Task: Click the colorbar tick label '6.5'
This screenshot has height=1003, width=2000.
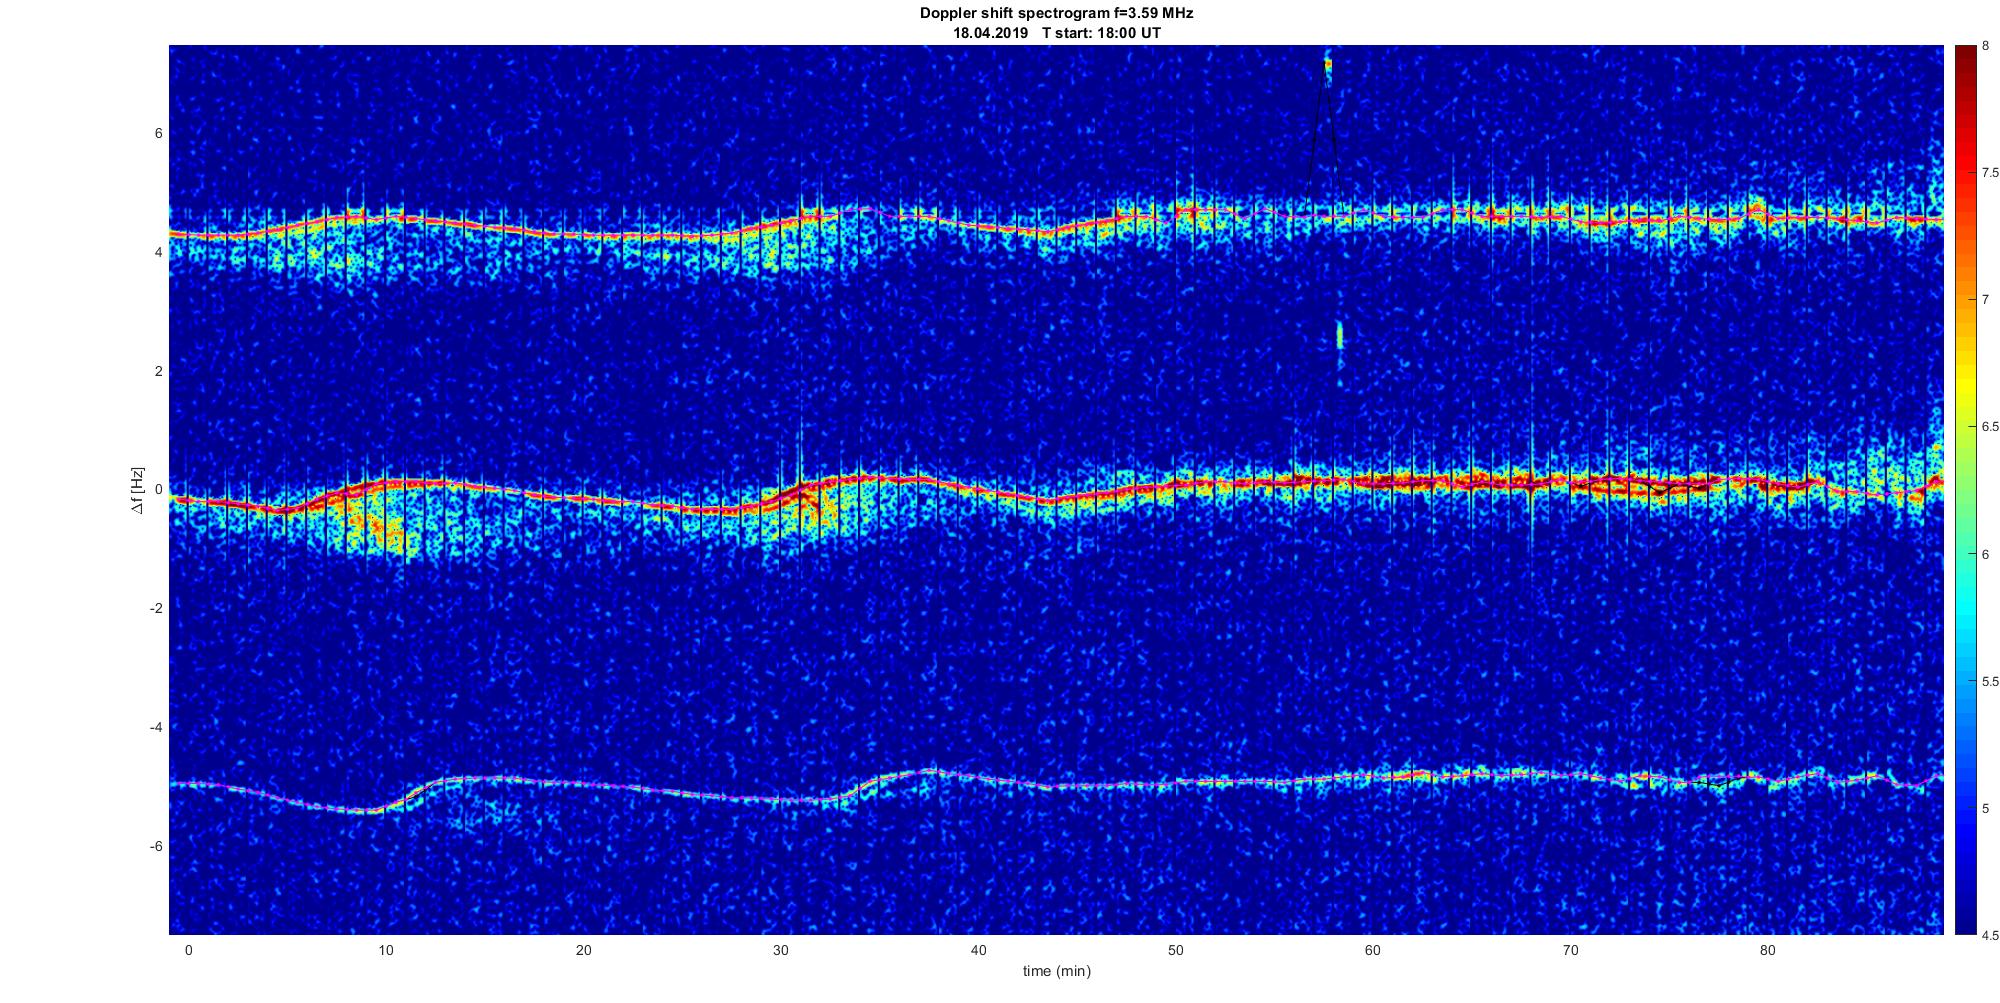Action: click(x=1991, y=427)
